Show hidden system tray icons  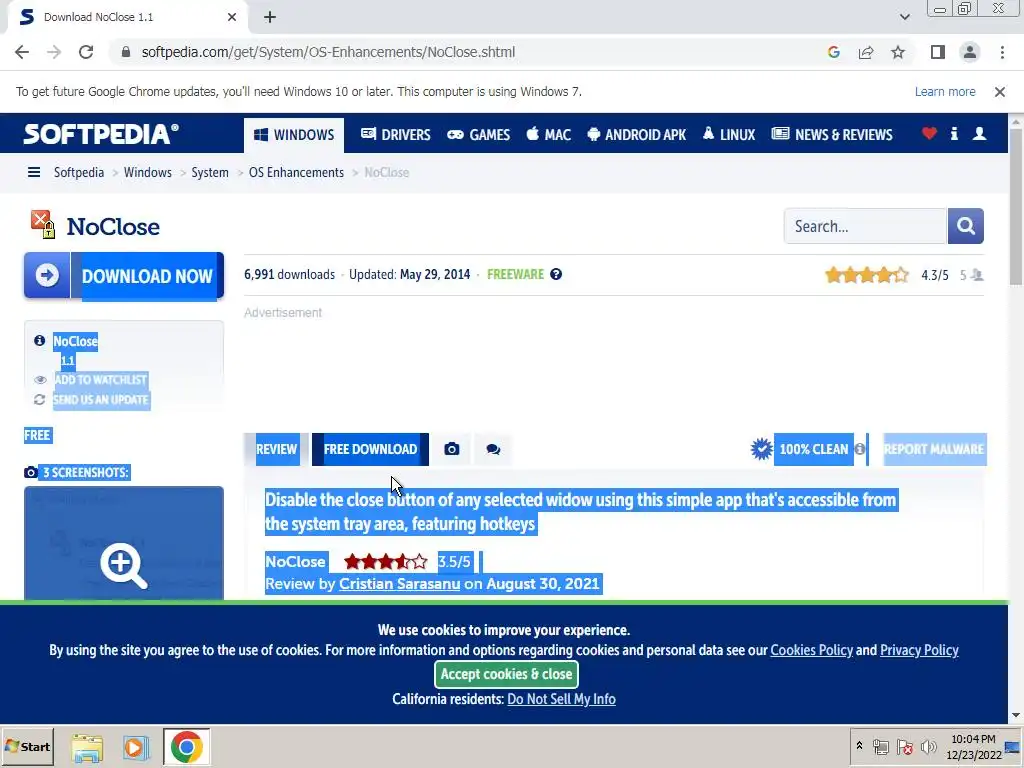coord(859,746)
